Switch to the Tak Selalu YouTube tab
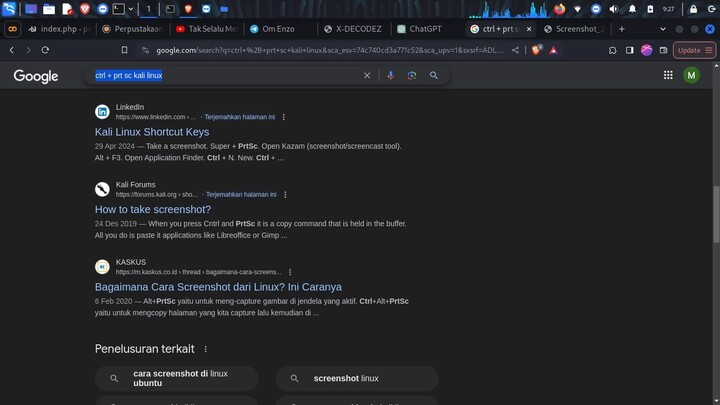Viewport: 720px width, 405px height. (x=208, y=29)
